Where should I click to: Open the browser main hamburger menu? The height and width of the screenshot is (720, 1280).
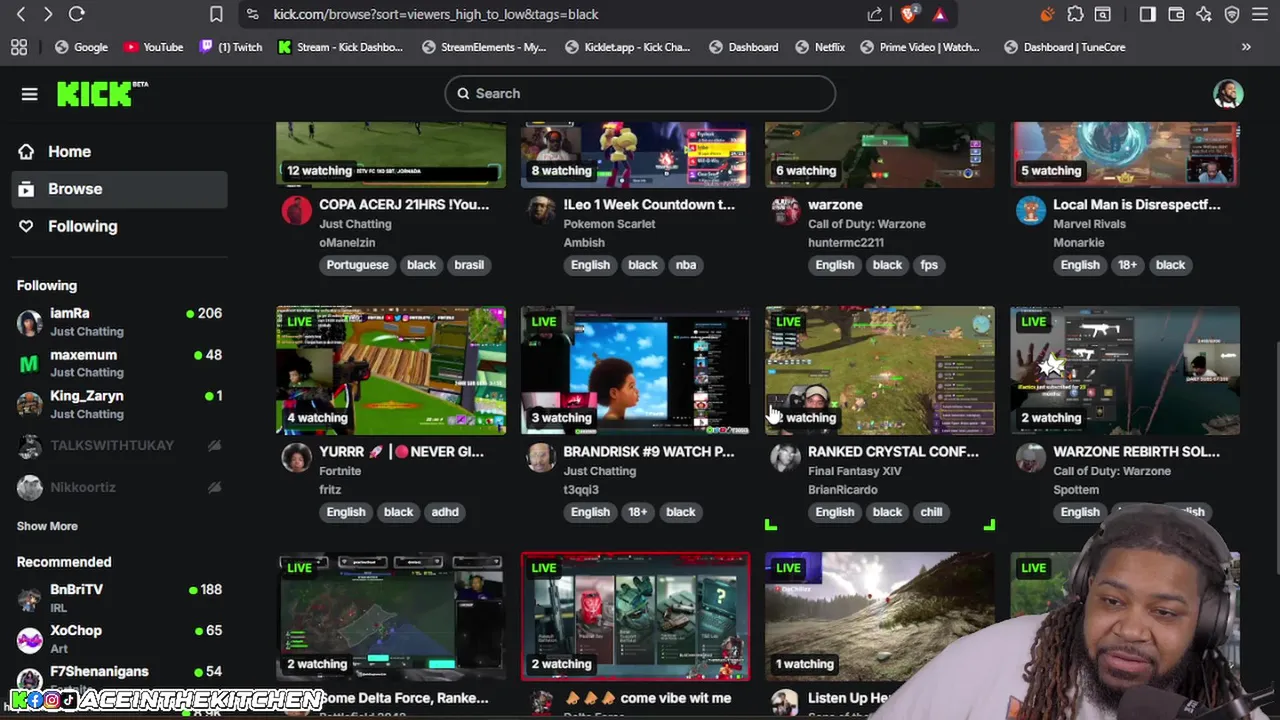point(1260,14)
